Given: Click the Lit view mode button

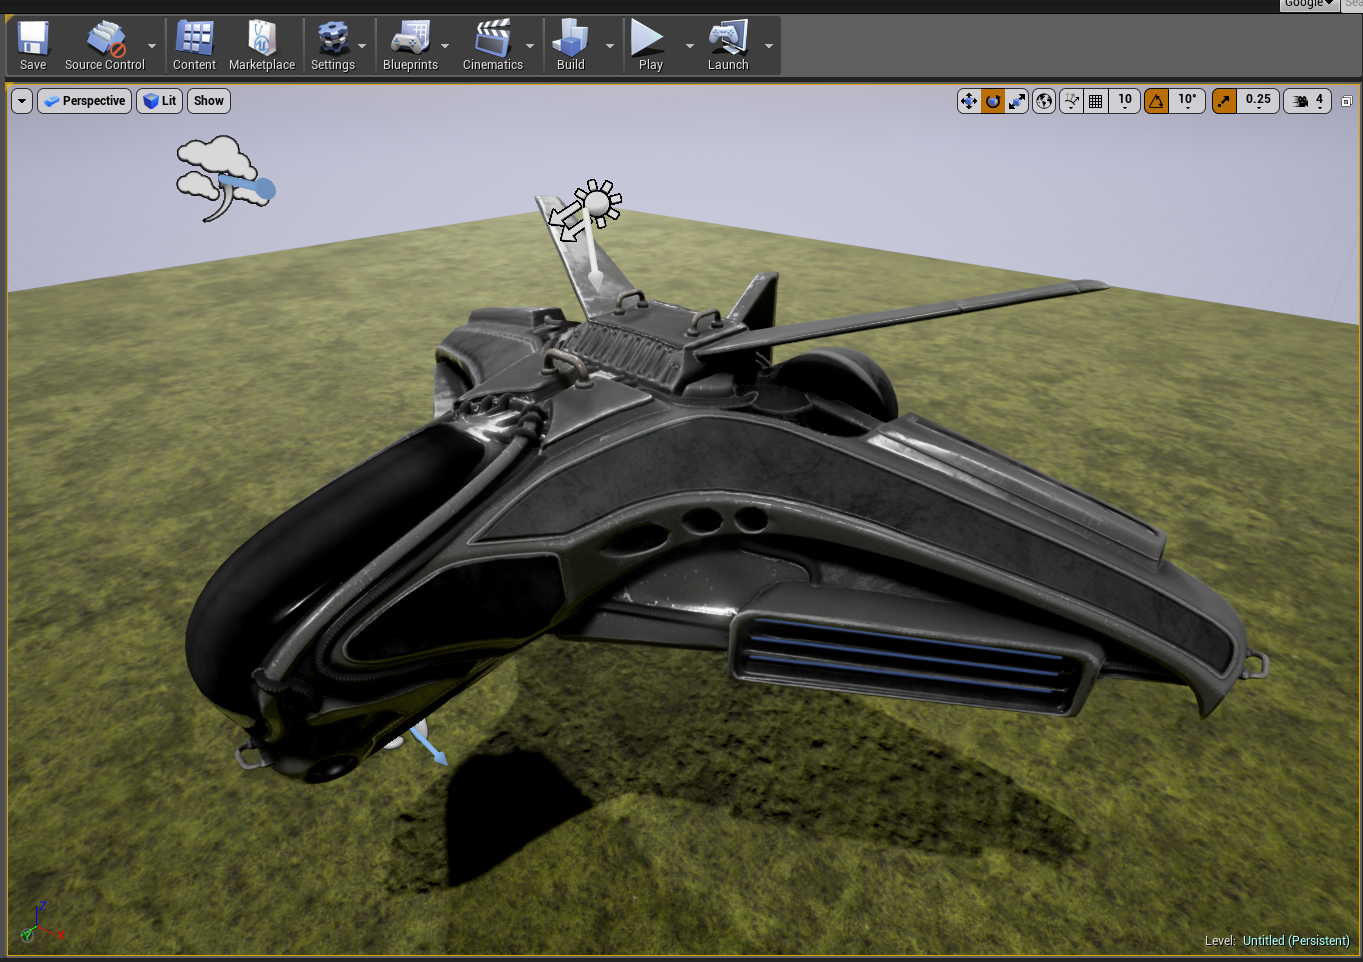Looking at the screenshot, I should click(x=160, y=101).
